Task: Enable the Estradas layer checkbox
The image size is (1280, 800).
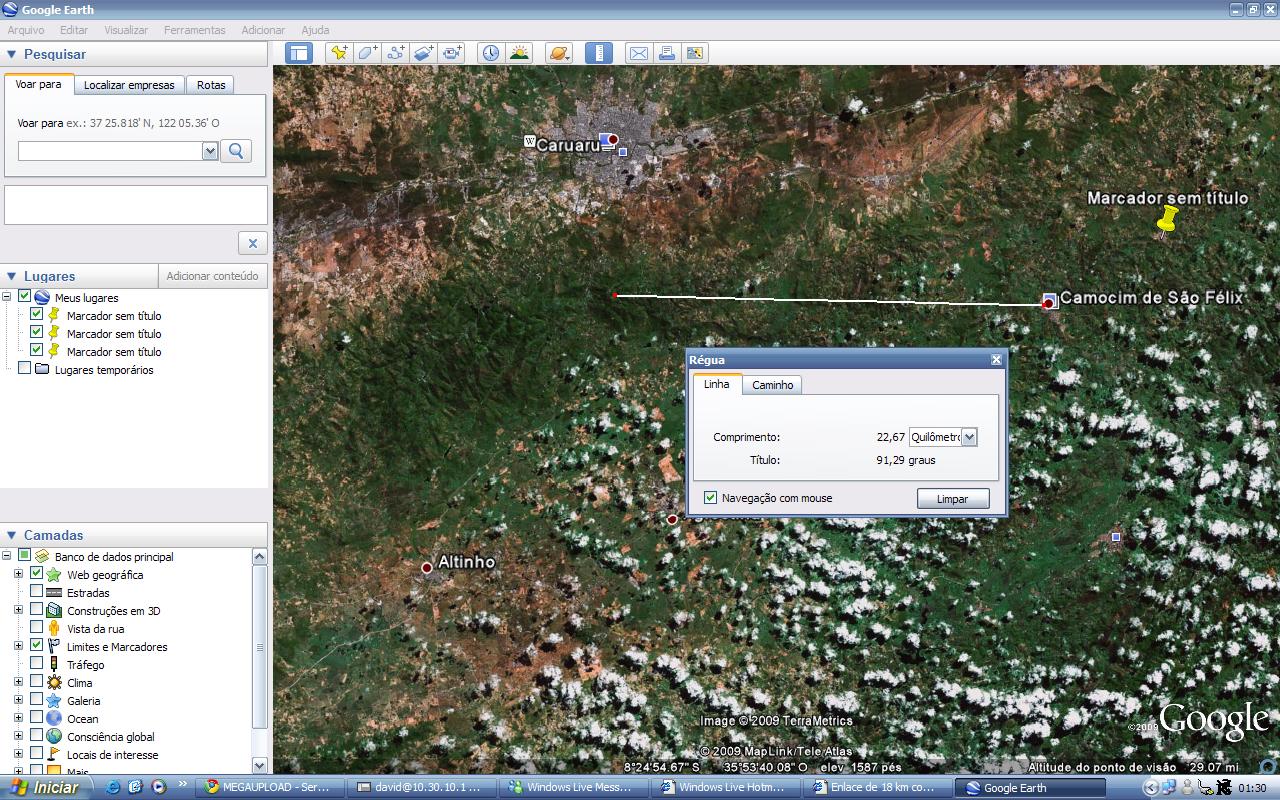Action: [37, 593]
